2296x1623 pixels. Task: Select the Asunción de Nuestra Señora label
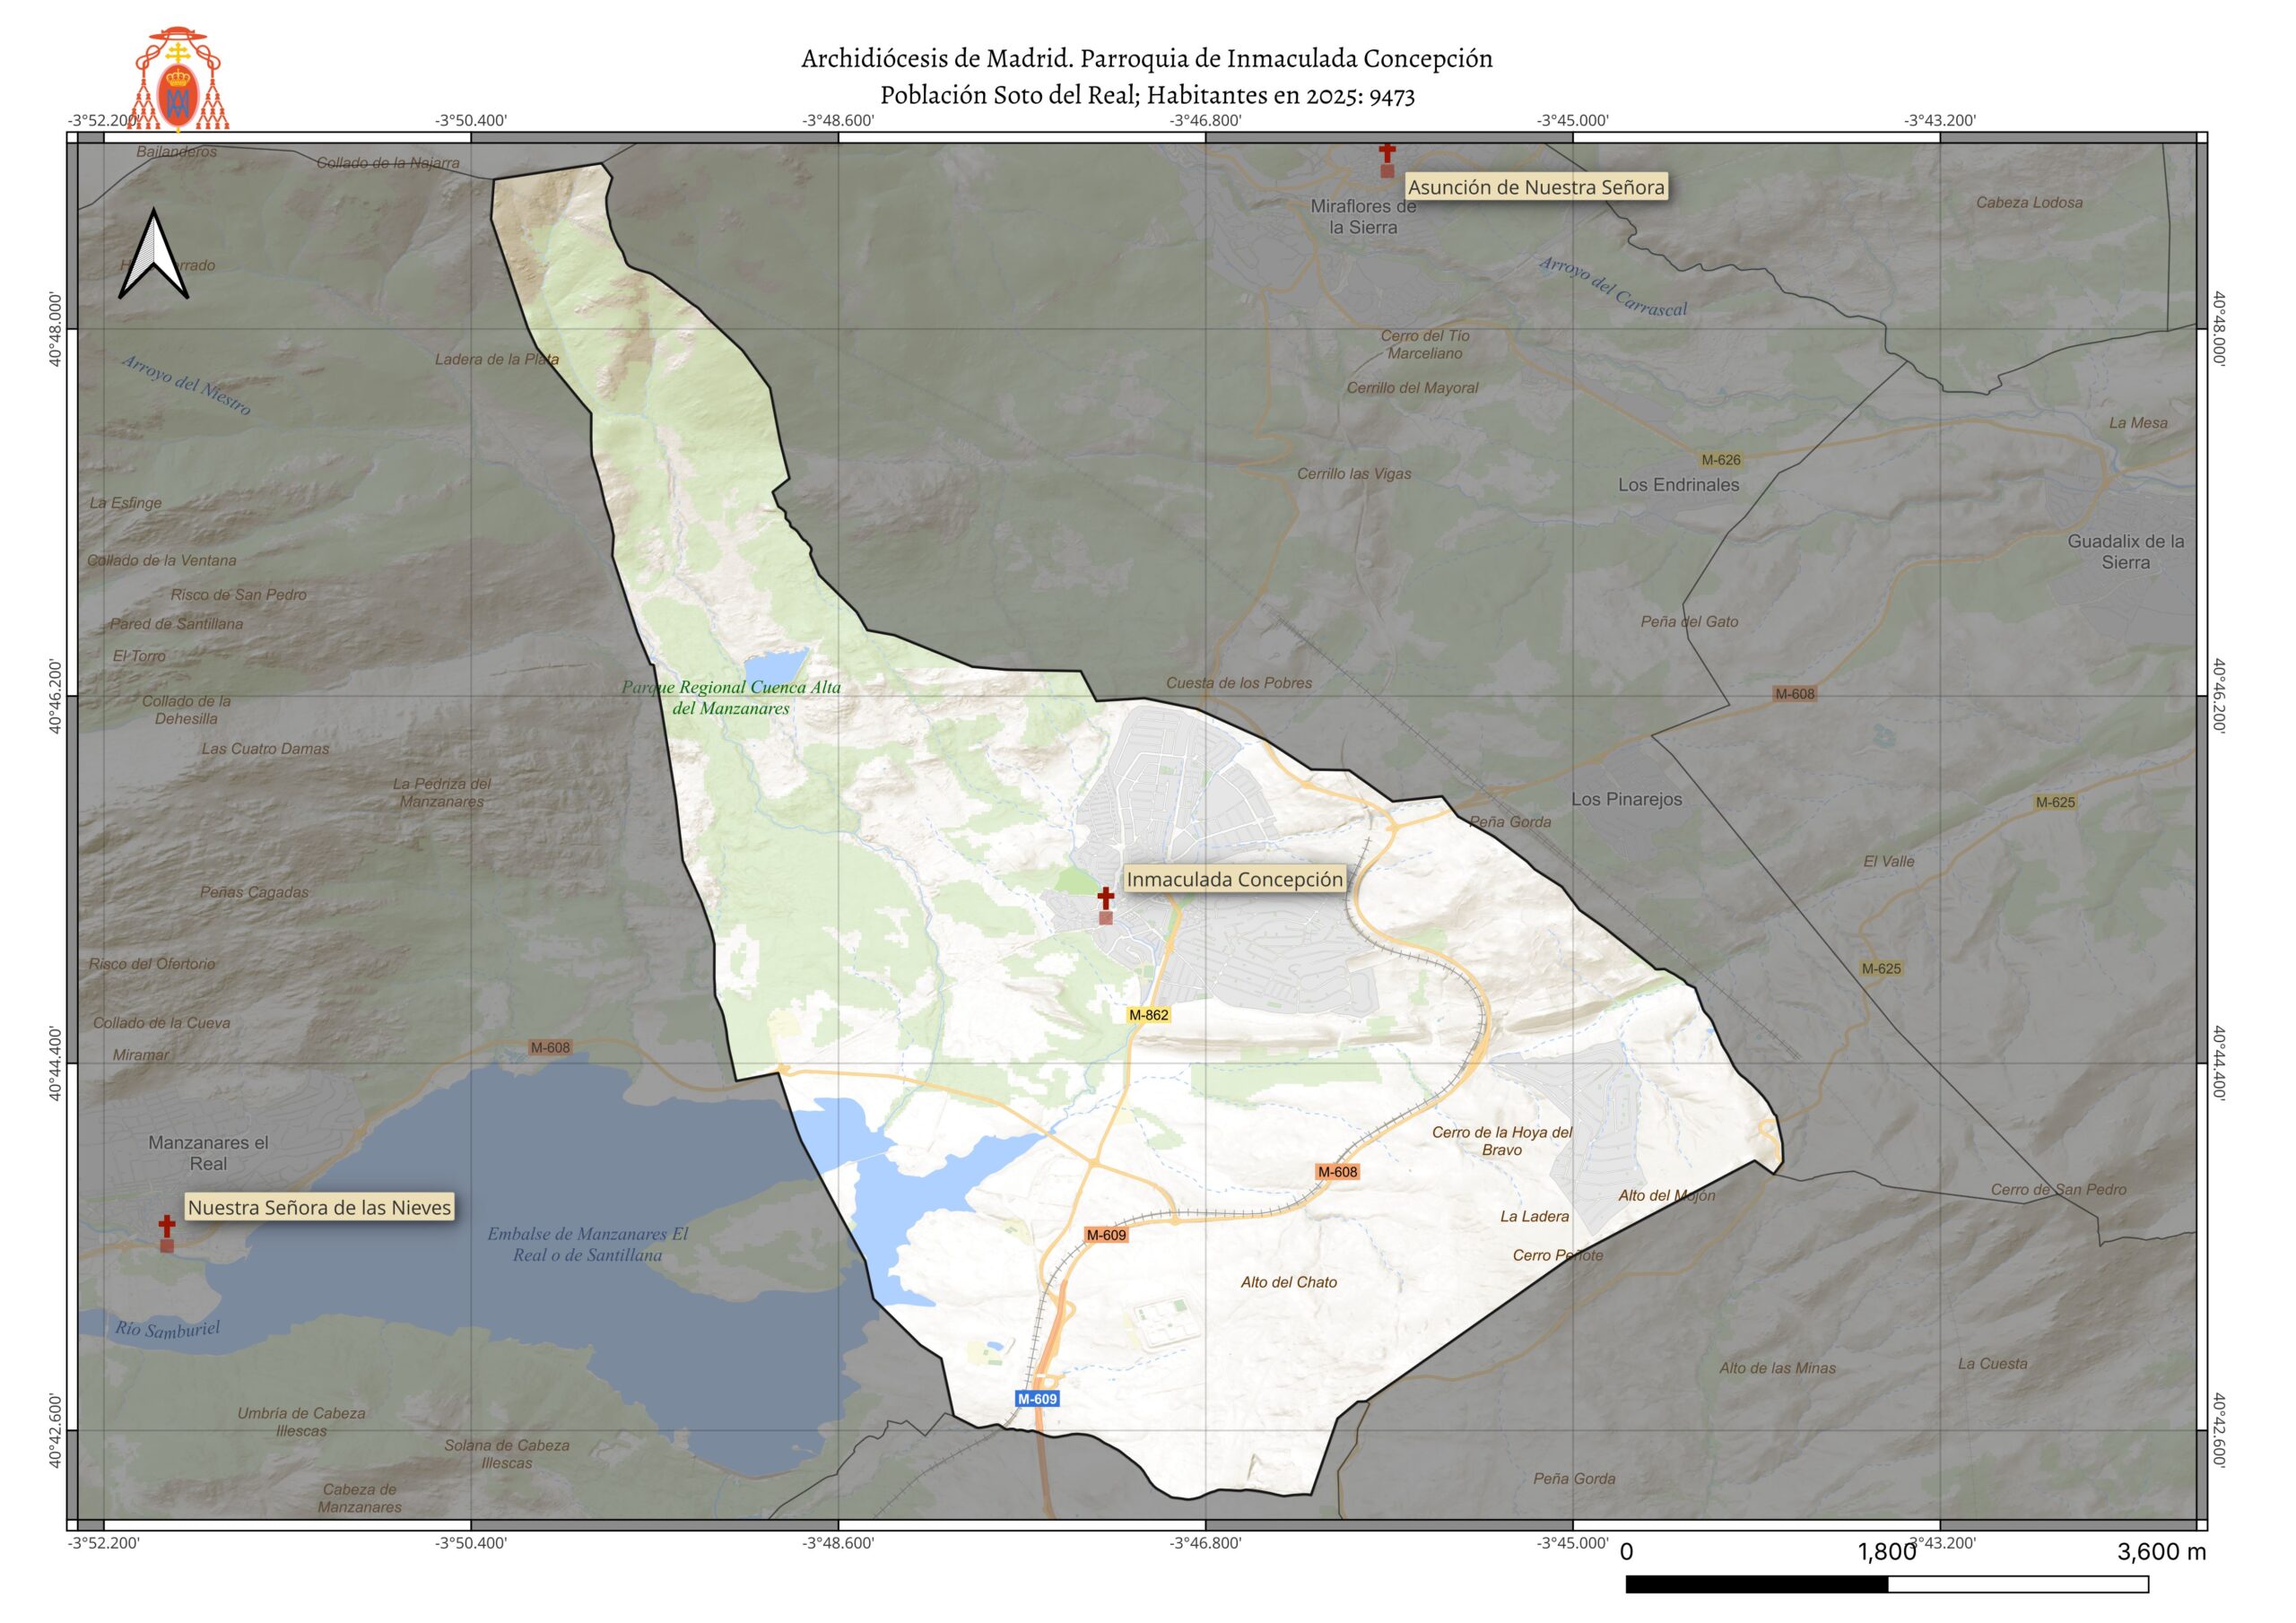(1536, 187)
